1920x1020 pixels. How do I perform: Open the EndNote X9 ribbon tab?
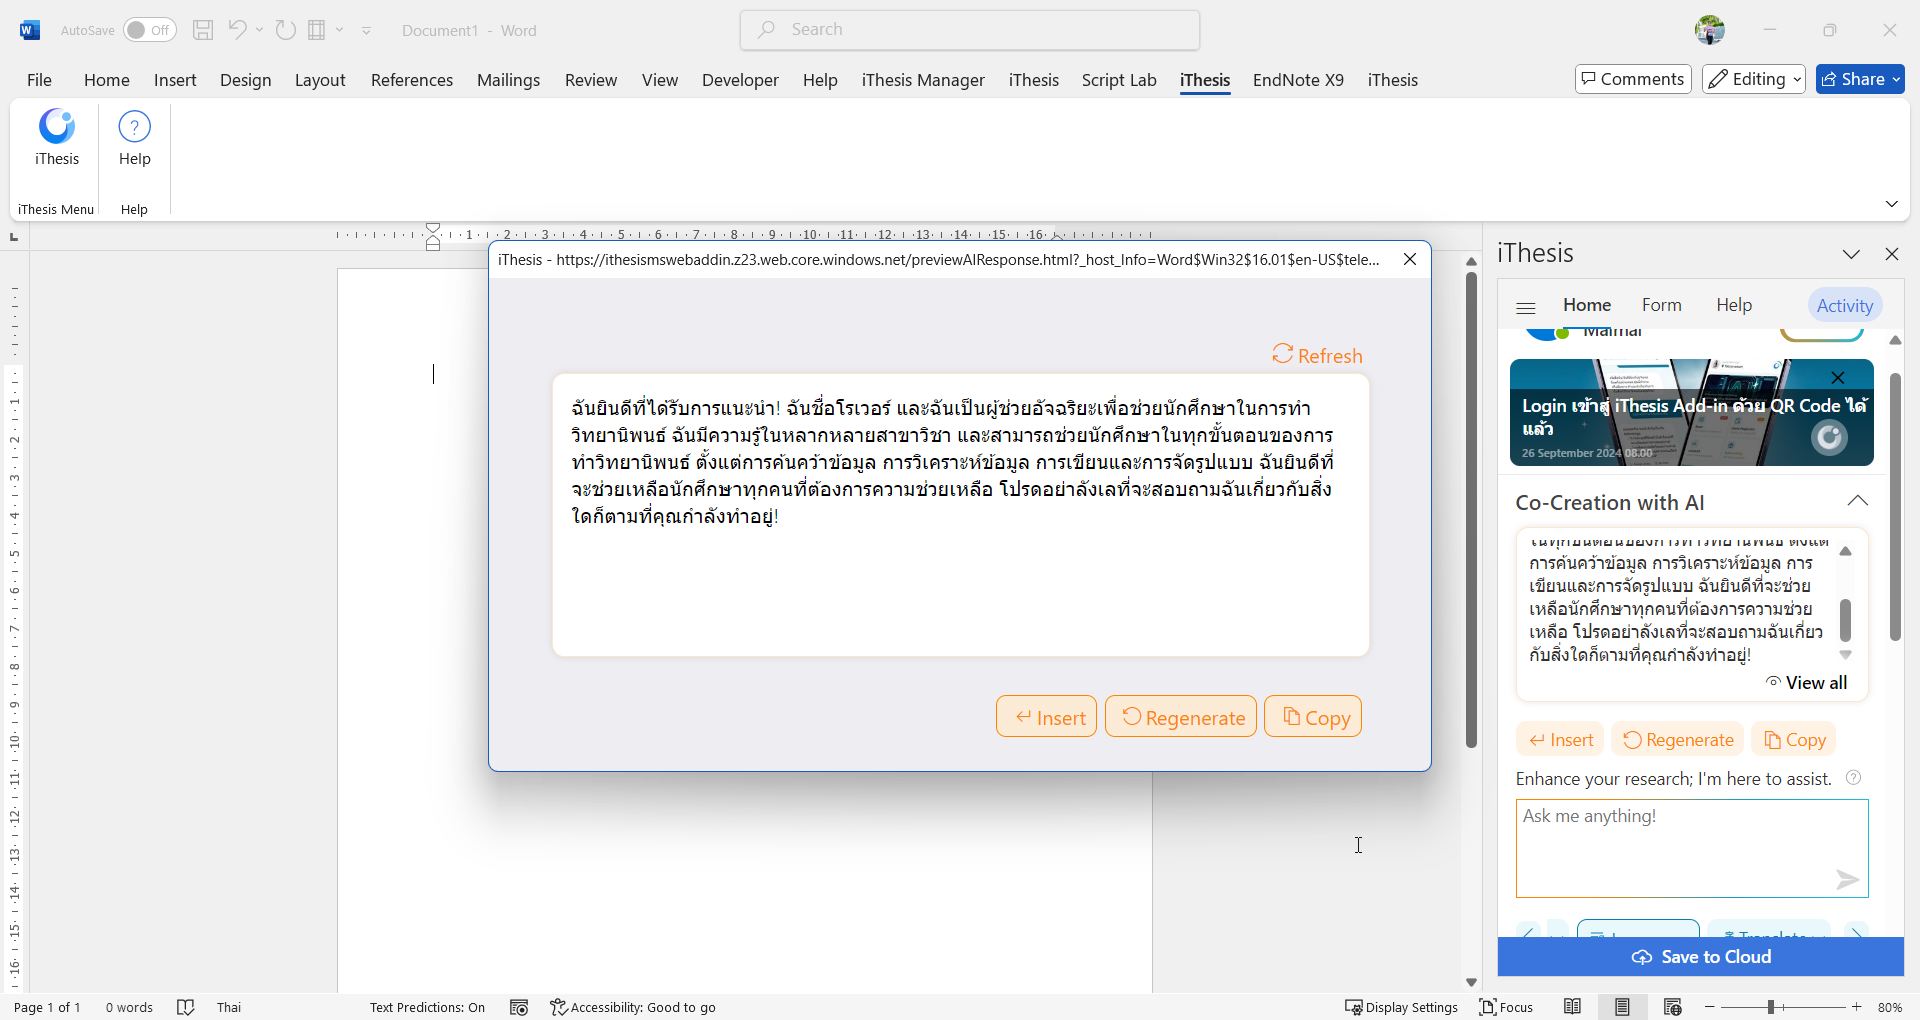click(x=1298, y=80)
